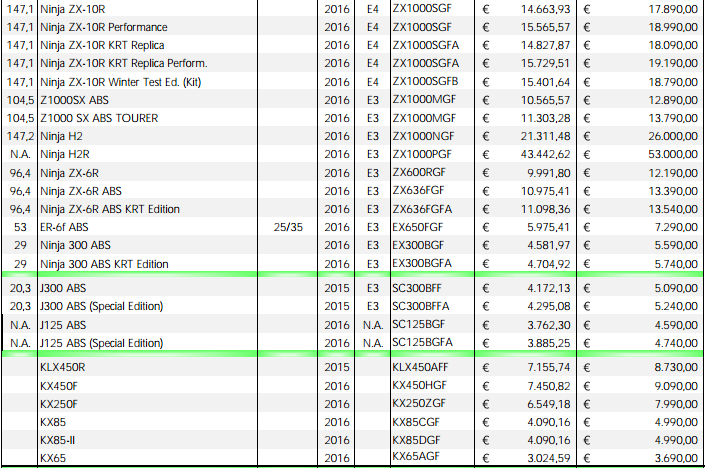Select the 147,2 power value cell
The image size is (705, 468).
20,136
